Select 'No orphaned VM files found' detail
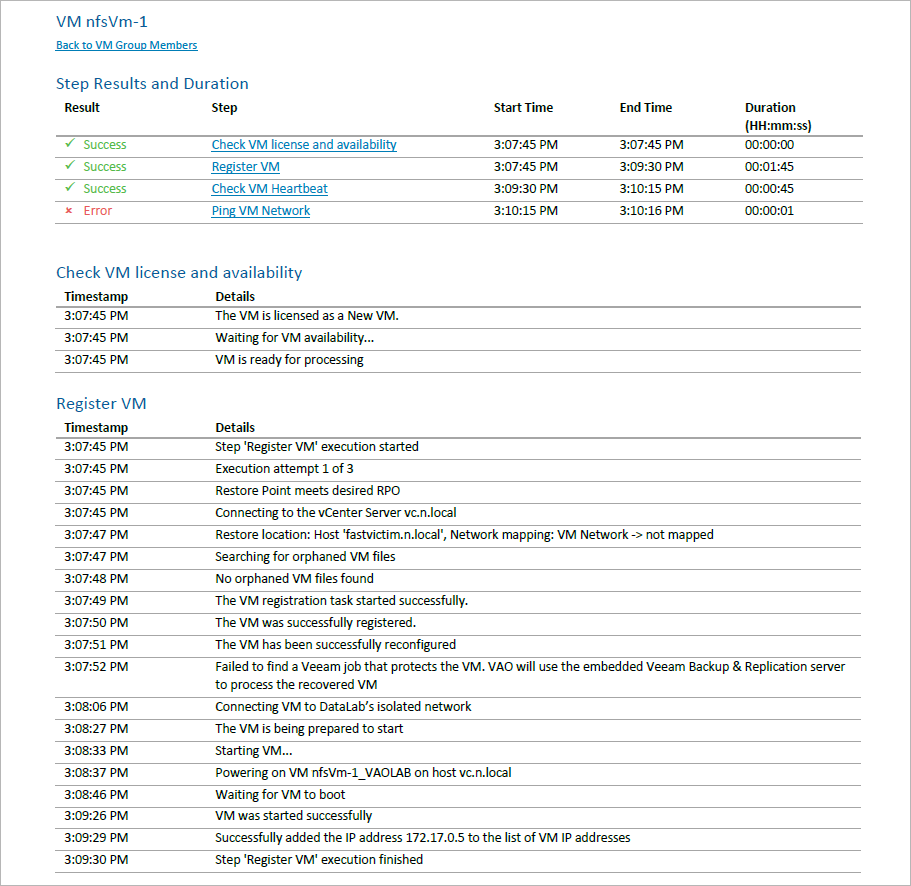The height and width of the screenshot is (886, 911). click(x=294, y=579)
